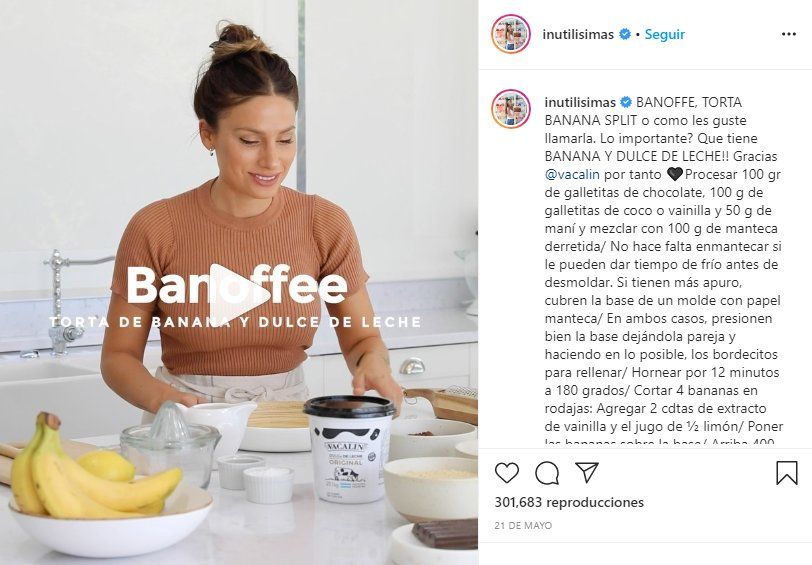
Task: Click the verified badge in the header
Action: point(625,34)
